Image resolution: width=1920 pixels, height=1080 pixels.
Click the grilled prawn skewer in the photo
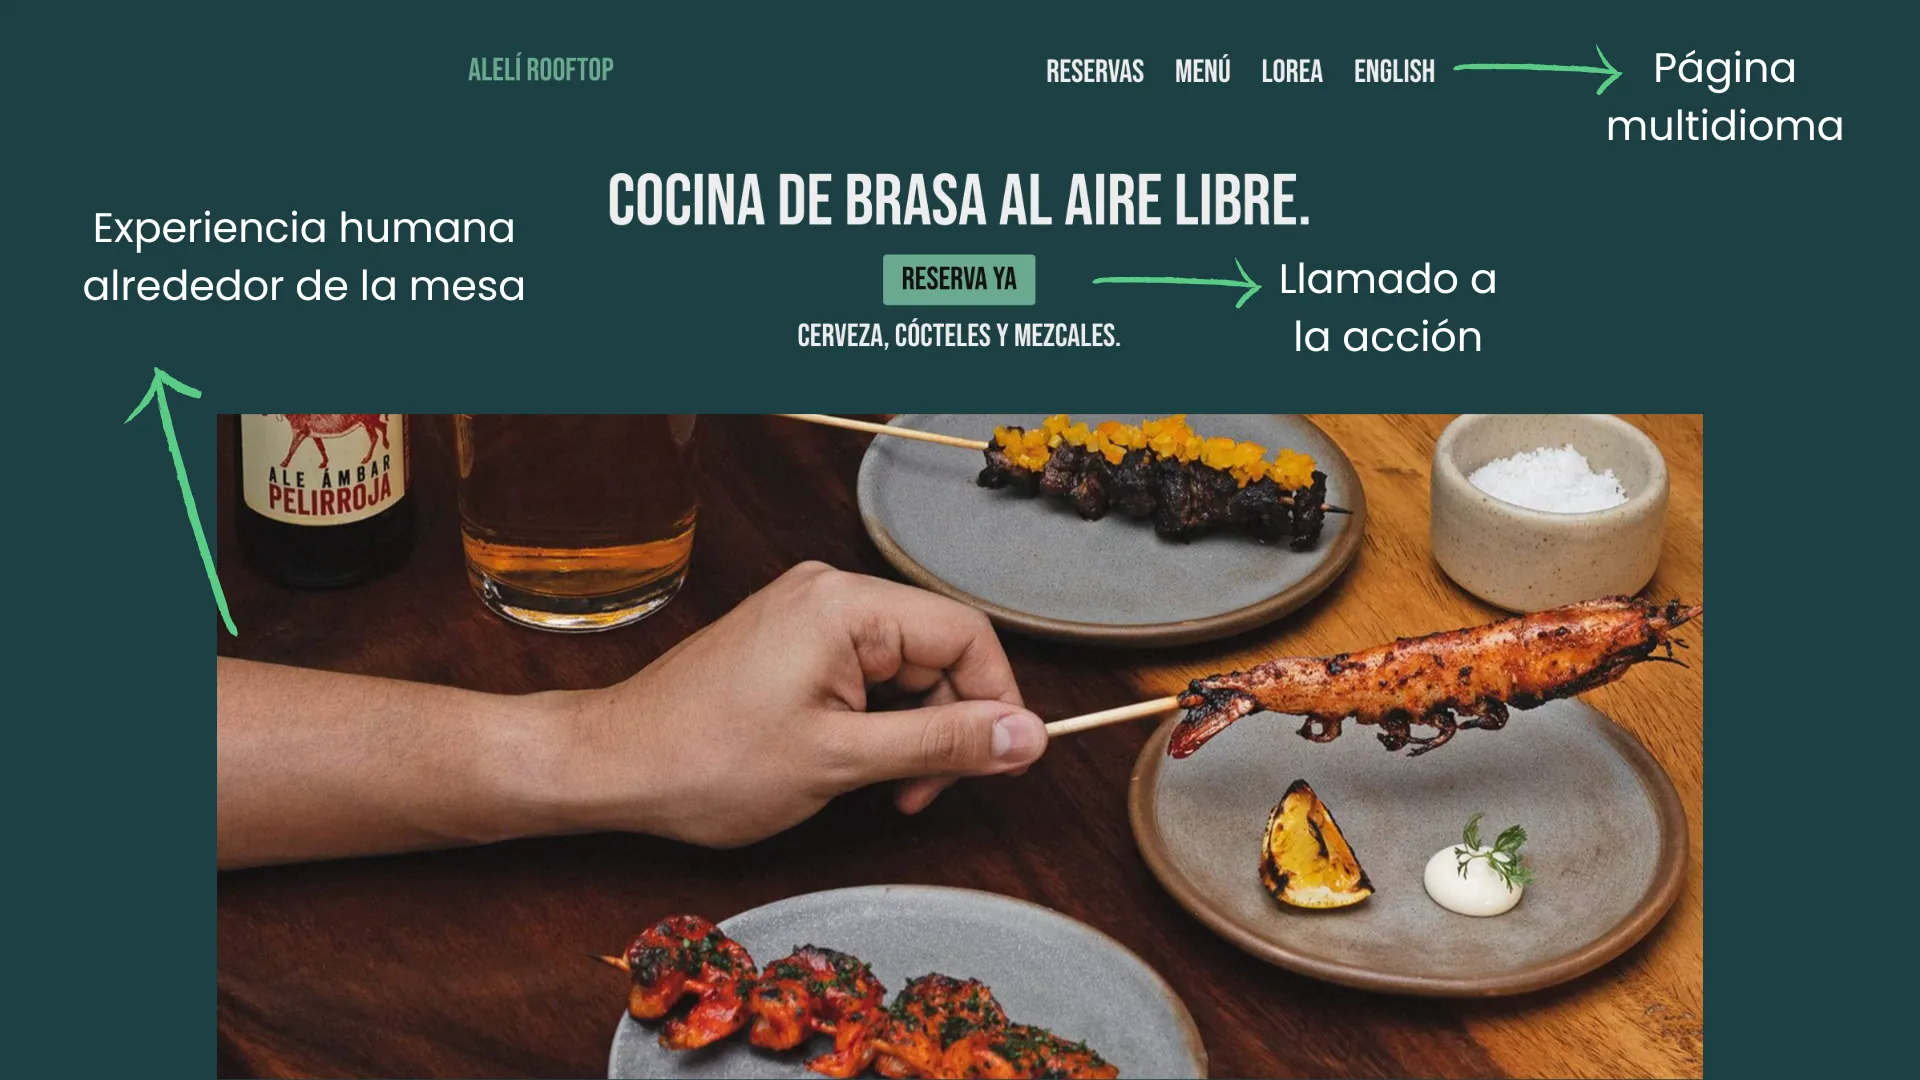point(1430,680)
